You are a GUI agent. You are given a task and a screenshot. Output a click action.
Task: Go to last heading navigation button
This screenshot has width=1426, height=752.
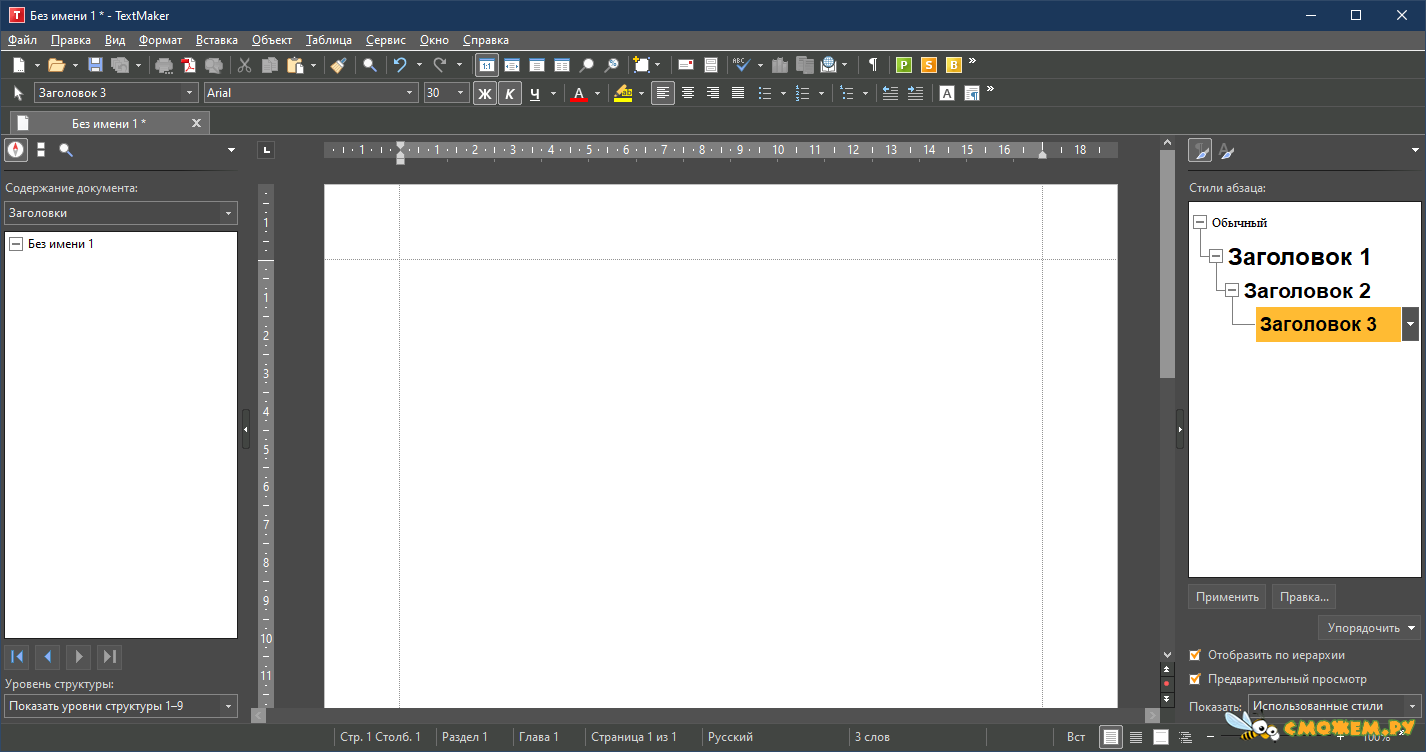[110, 657]
